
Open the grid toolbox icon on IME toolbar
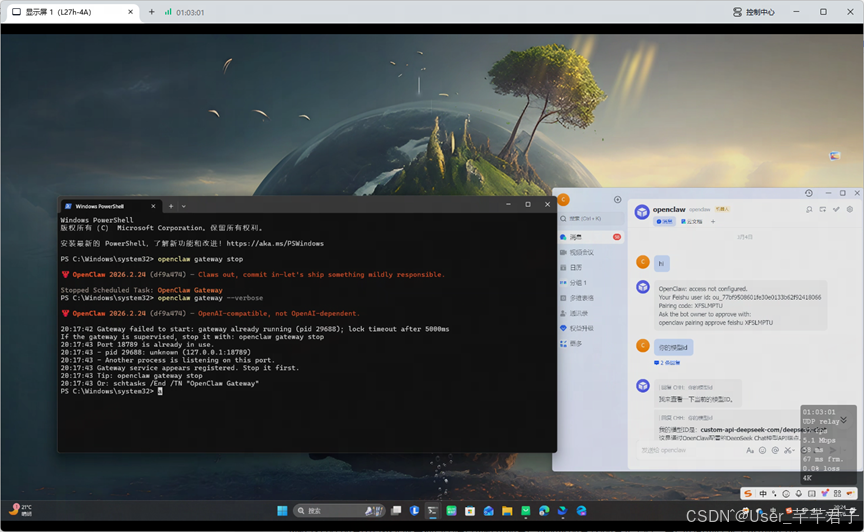point(838,493)
